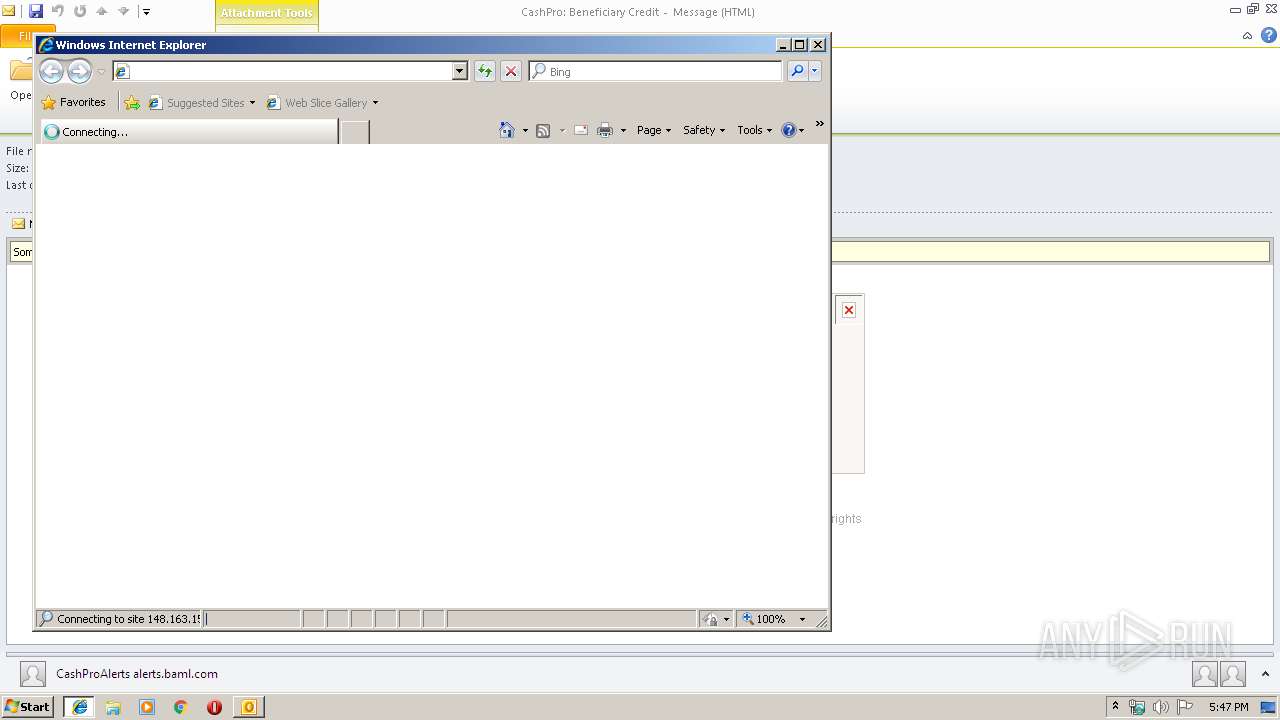Image resolution: width=1280 pixels, height=720 pixels.
Task: Click the volume speaker tray icon
Action: pos(1160,707)
